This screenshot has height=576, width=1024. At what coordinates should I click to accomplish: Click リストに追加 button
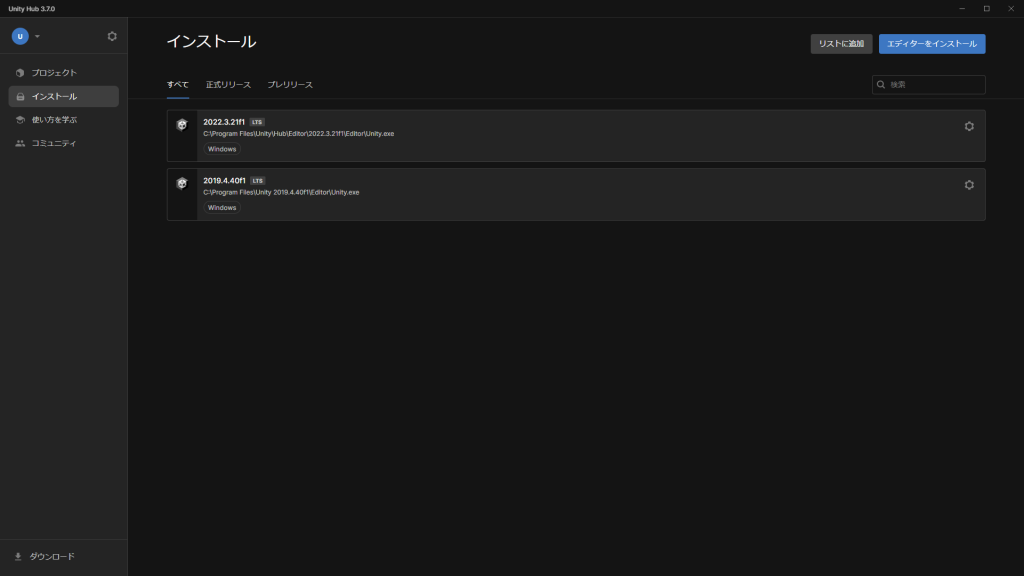click(x=841, y=44)
